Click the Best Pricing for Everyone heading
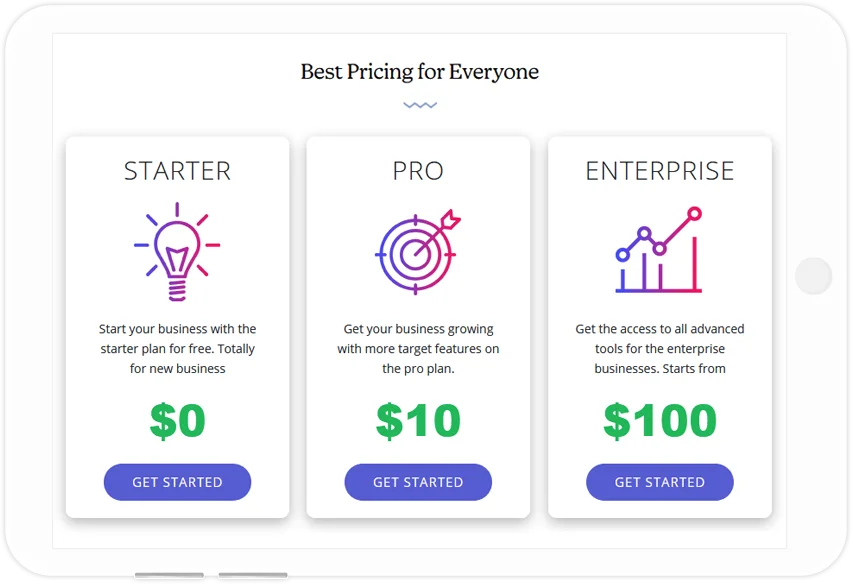 click(x=420, y=72)
